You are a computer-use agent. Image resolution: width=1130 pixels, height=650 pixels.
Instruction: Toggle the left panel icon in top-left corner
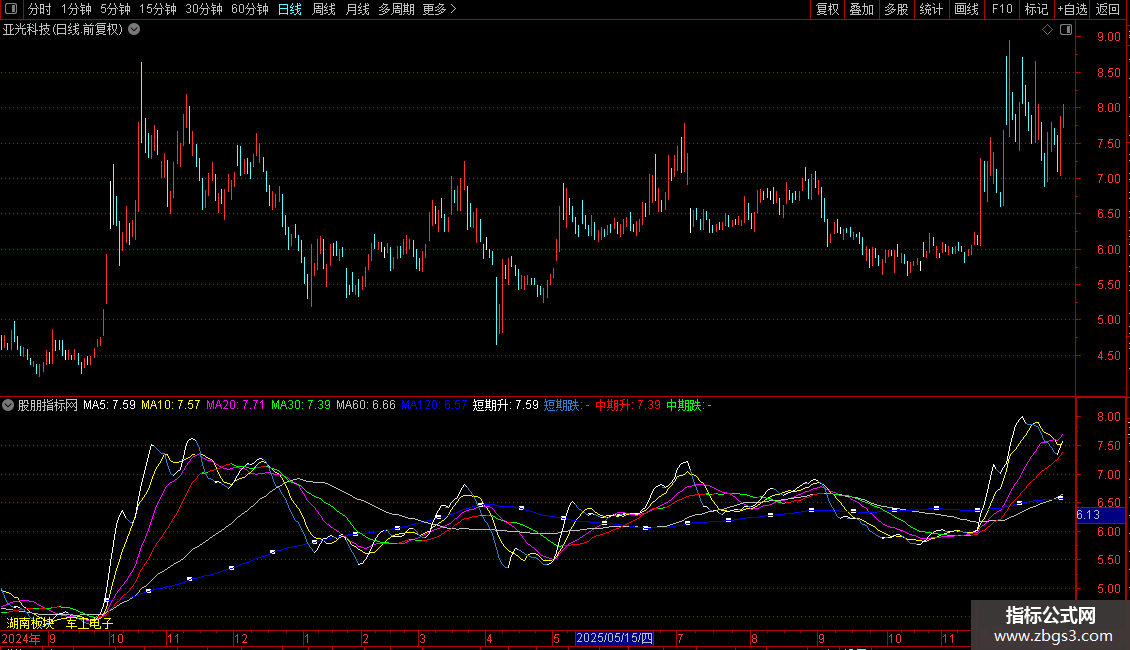(x=11, y=9)
